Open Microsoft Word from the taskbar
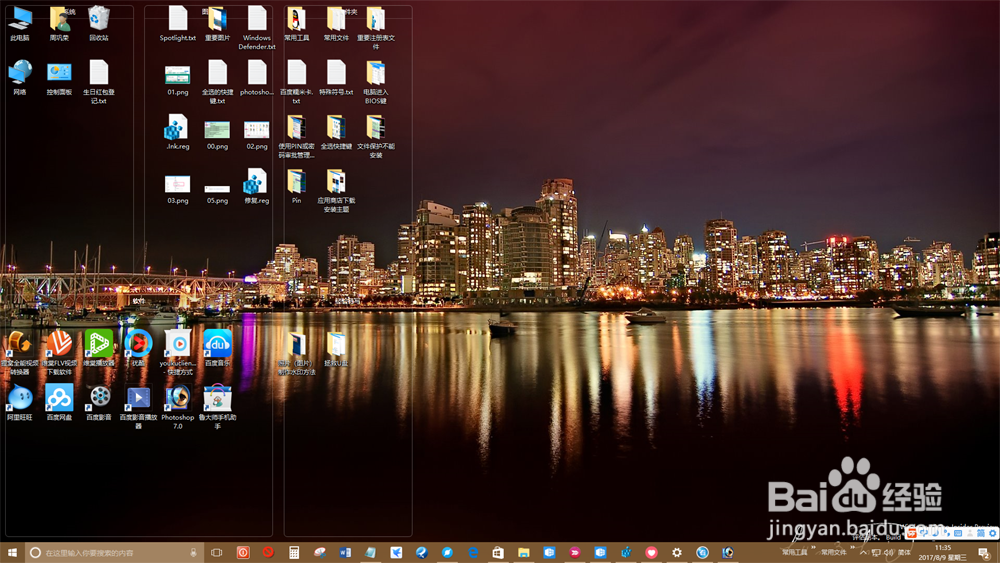Screen dimensions: 1000x563 pos(345,553)
